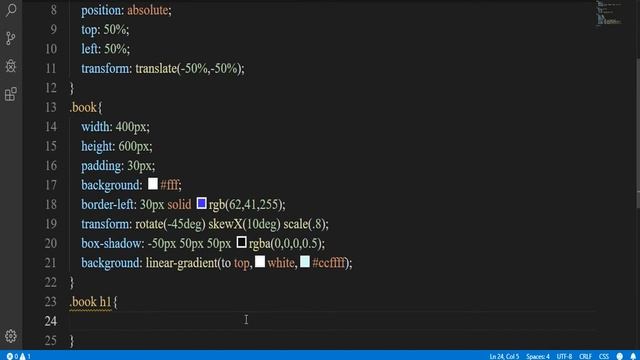Click 'position: absolute;' line
The height and width of the screenshot is (360, 640).
click(x=126, y=10)
